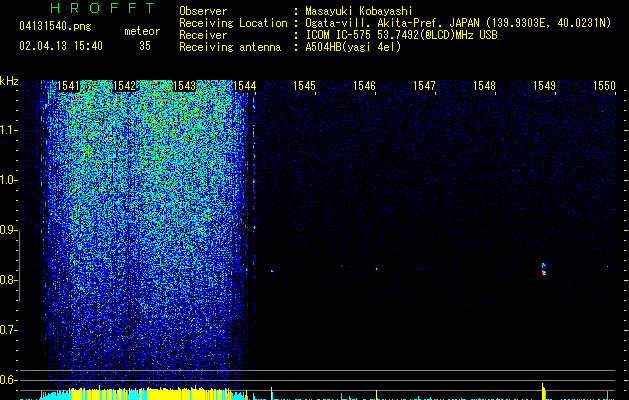Click the 1543 time axis label
The image size is (629, 400).
[185, 86]
